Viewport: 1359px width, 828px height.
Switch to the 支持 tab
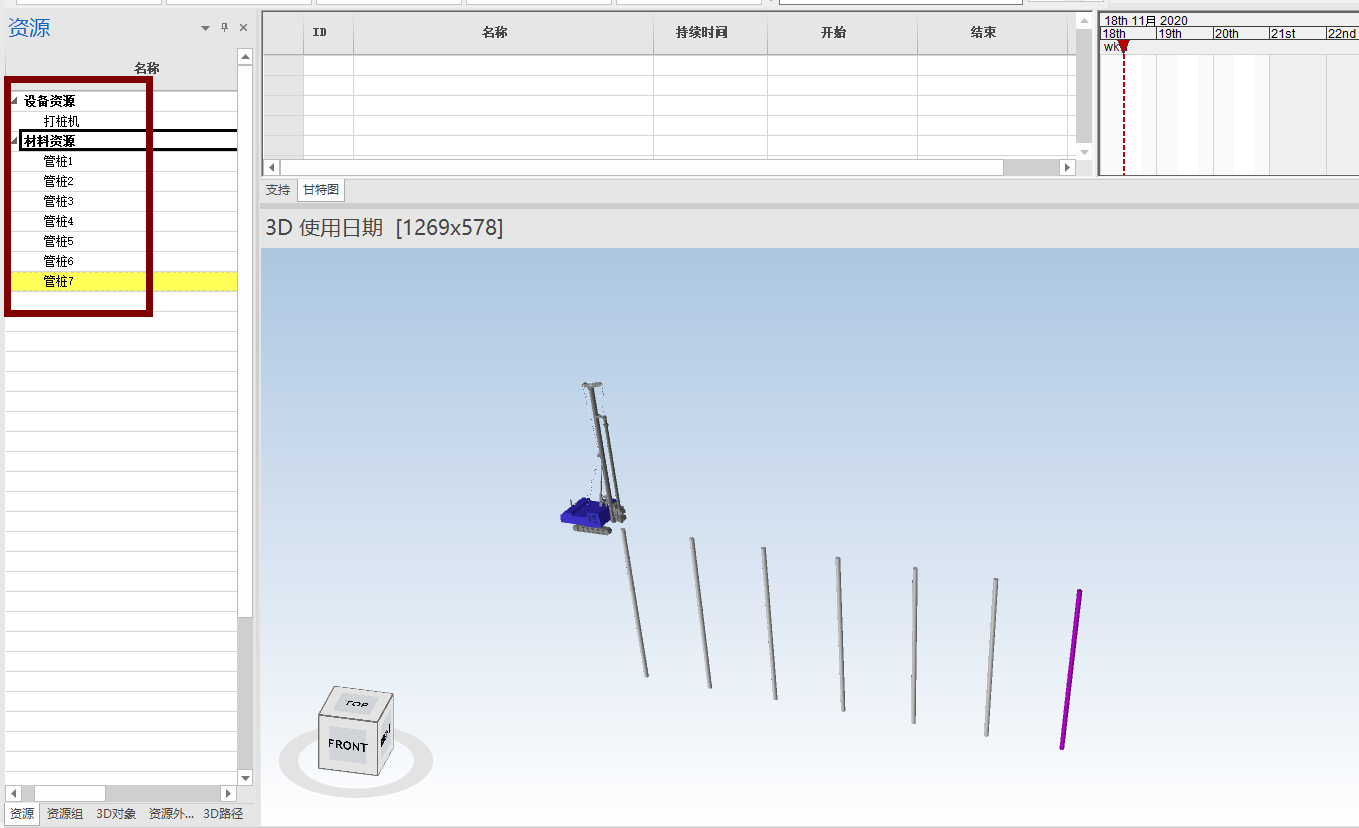[278, 189]
